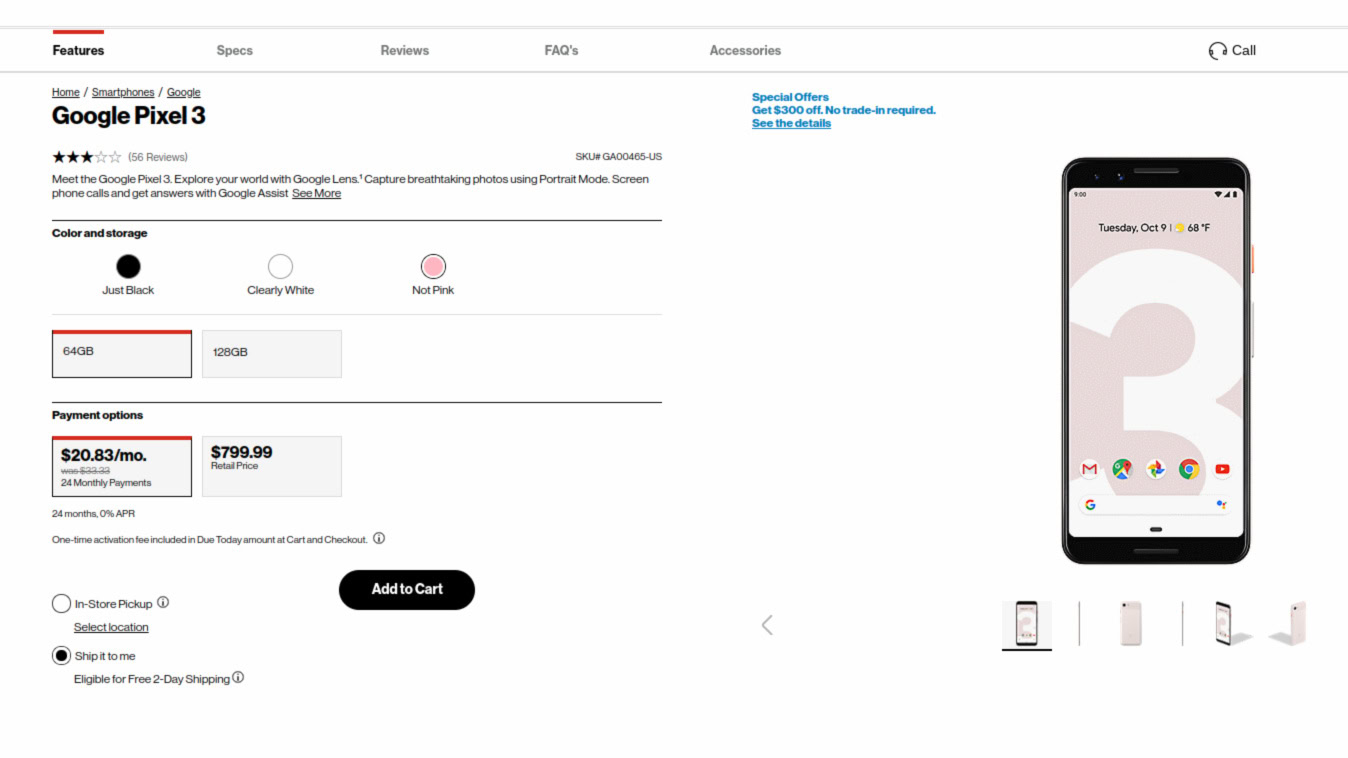
Task: Select the In-Store Pickup radio button
Action: (61, 603)
